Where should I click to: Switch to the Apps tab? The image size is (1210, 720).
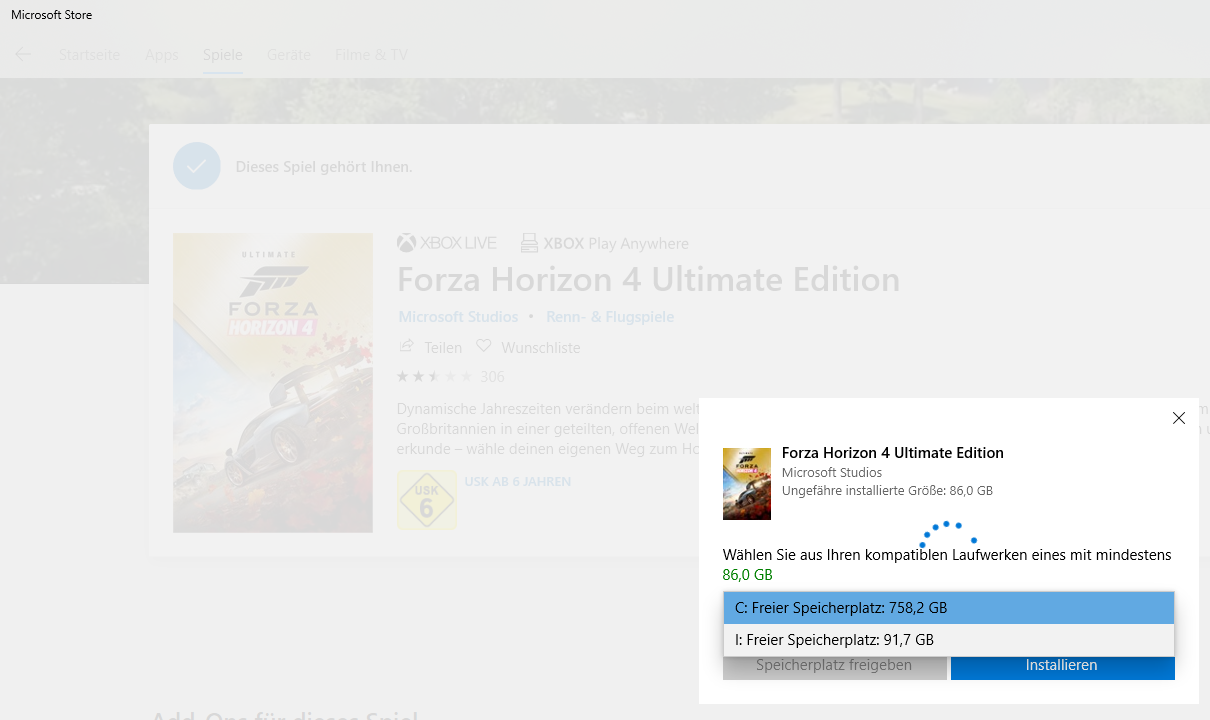161,55
